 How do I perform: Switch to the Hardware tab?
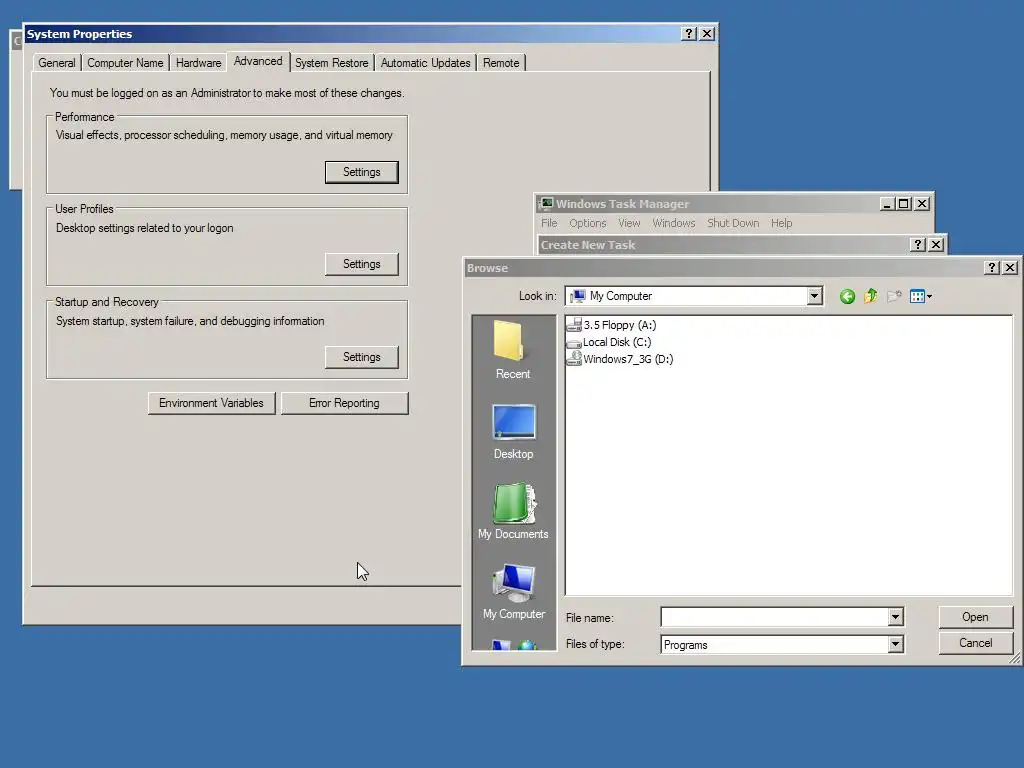(199, 63)
